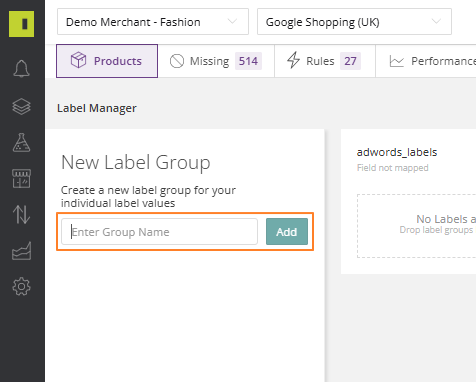This screenshot has width=476, height=382.
Task: Expand the Google Shopping (UK) dropdown
Action: tap(354, 22)
